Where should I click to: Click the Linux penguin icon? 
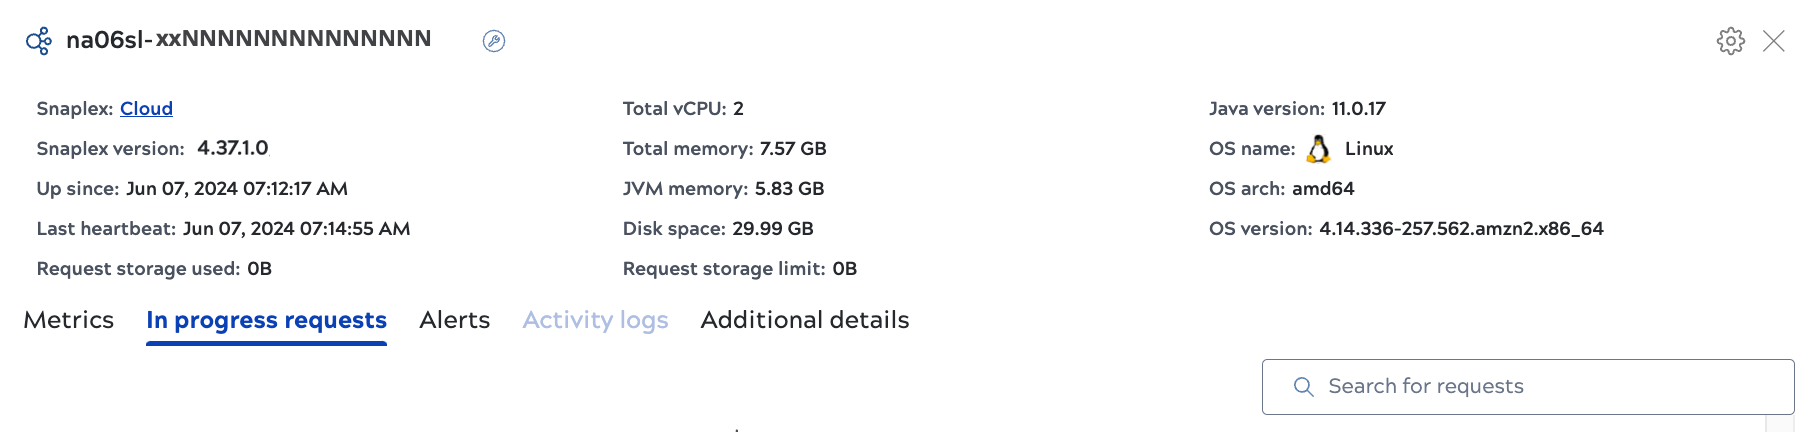tap(1319, 149)
